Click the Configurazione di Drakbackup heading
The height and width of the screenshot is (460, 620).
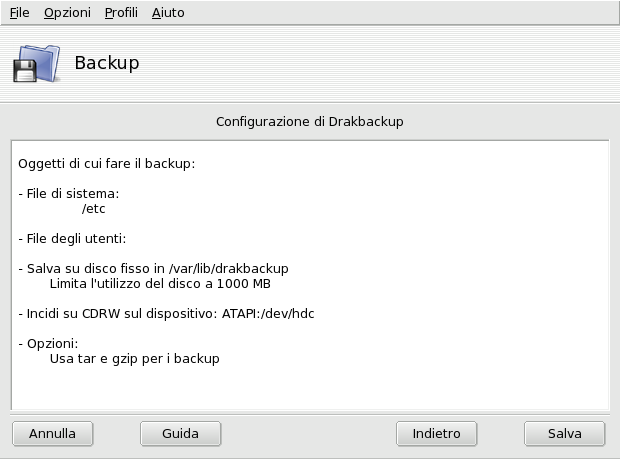click(x=310, y=121)
